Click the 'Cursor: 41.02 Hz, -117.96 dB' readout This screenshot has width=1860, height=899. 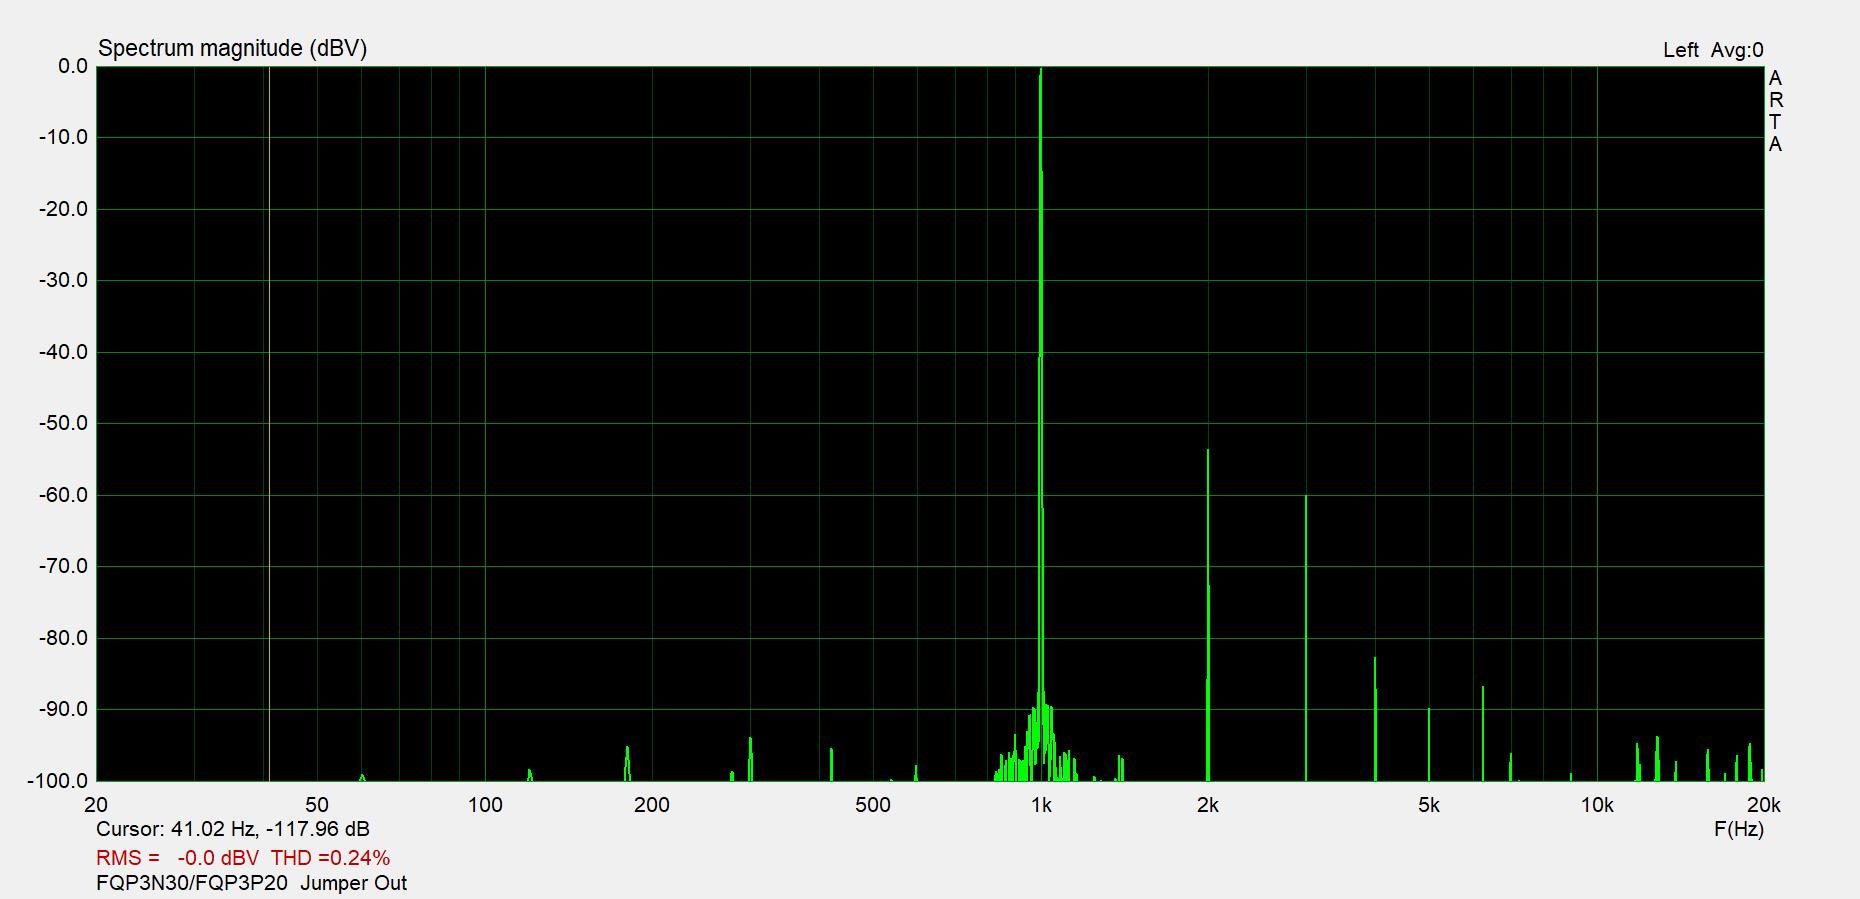pos(233,829)
